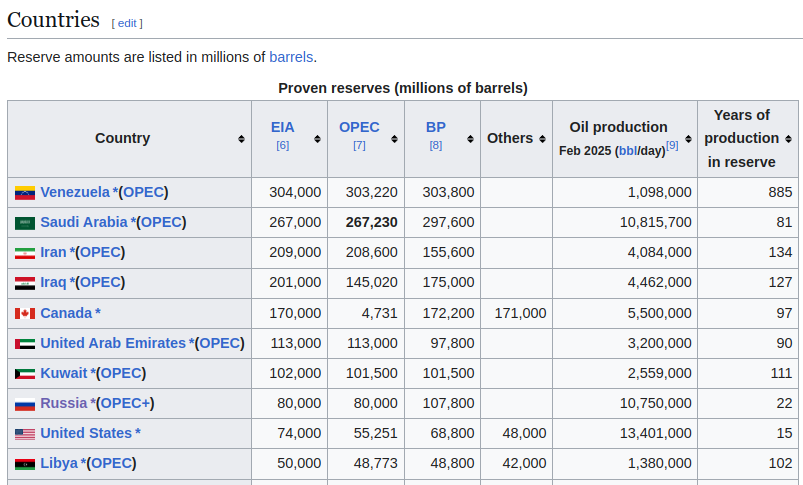Open the edit link beside Countries heading
Viewport: 803px width, 485px height.
[x=127, y=23]
